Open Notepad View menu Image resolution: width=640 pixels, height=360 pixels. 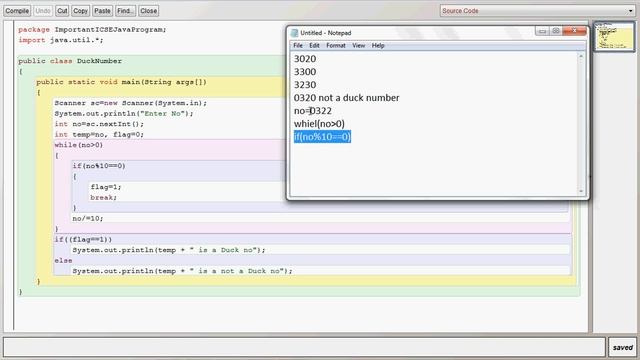359,46
